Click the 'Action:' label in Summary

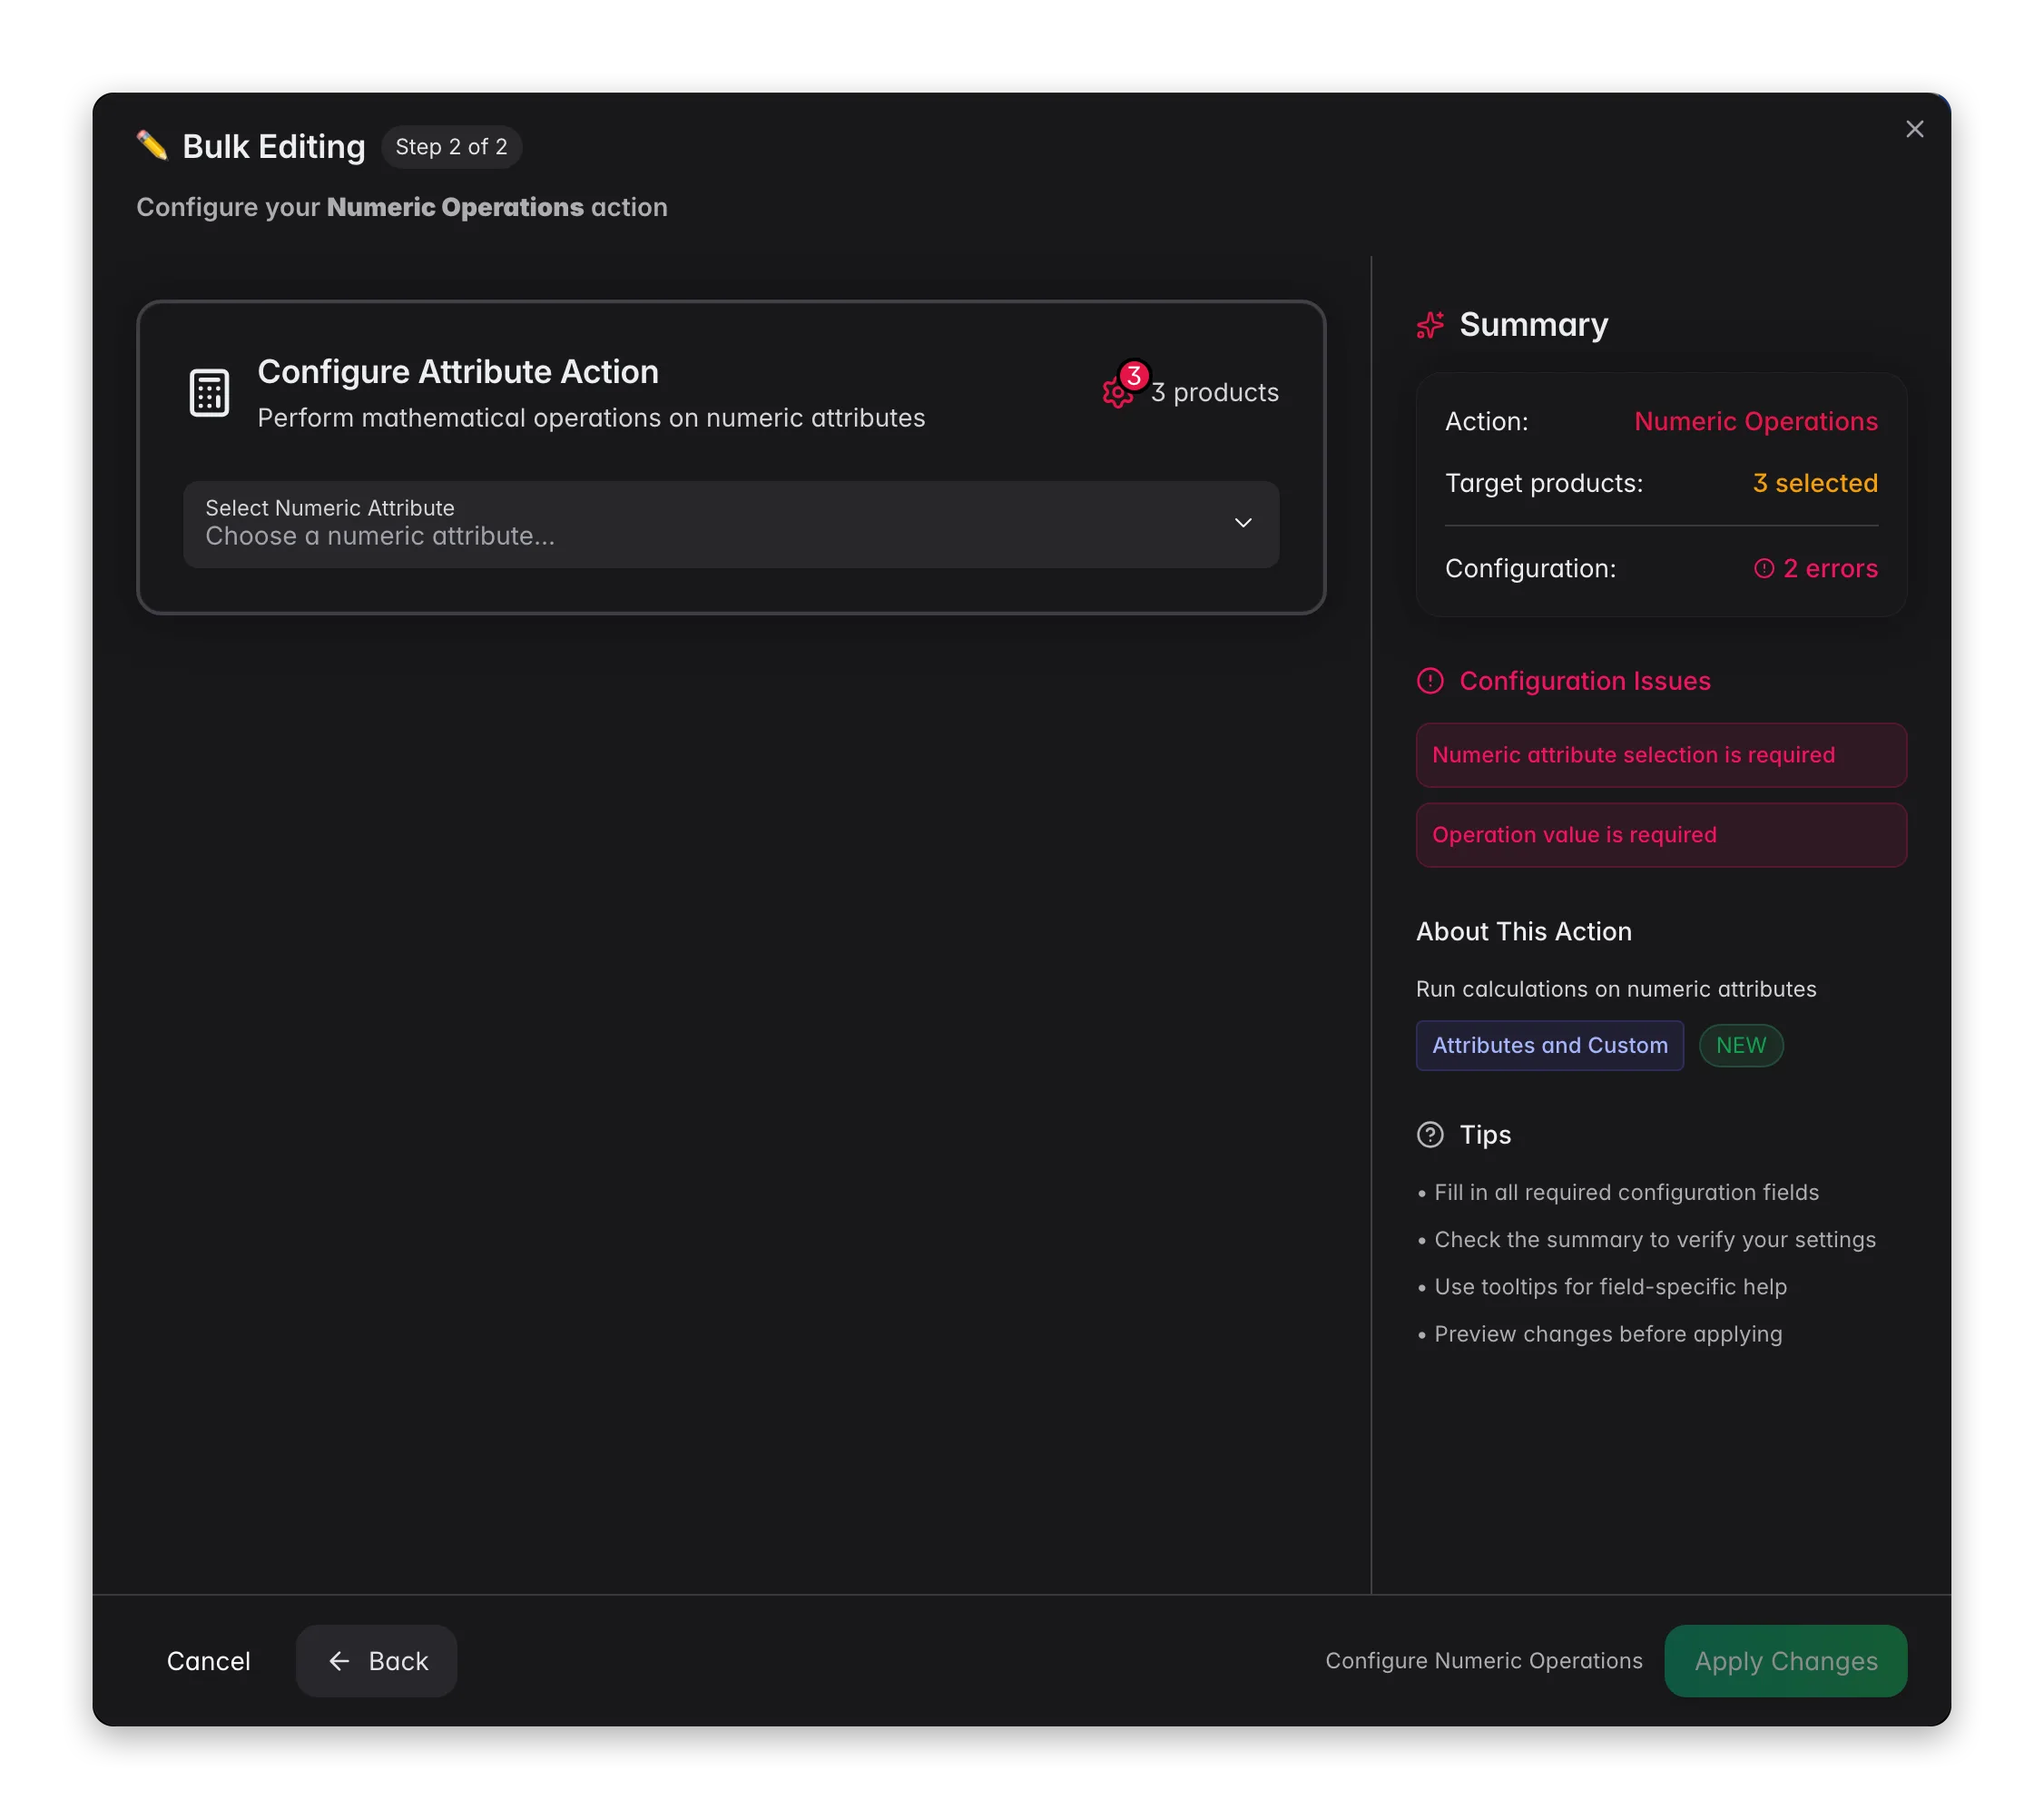click(x=1486, y=421)
